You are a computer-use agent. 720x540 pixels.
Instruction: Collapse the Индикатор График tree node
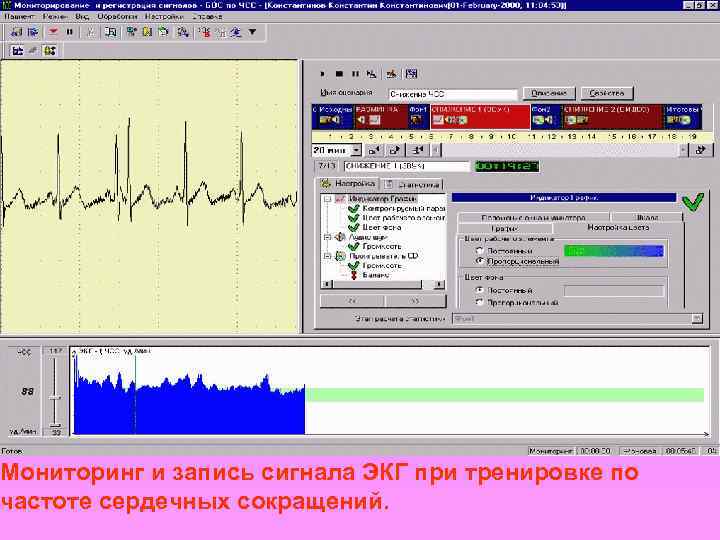[x=327, y=199]
